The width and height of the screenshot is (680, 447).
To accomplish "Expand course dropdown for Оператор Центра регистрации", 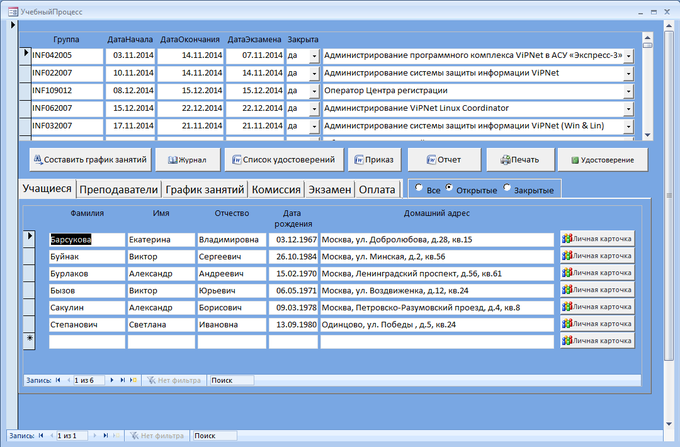I will pyautogui.click(x=628, y=90).
